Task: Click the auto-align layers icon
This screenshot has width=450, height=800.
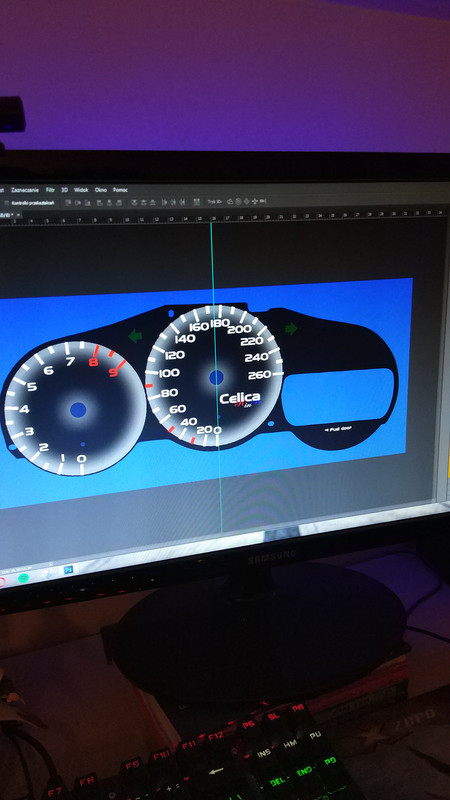Action: (x=196, y=202)
